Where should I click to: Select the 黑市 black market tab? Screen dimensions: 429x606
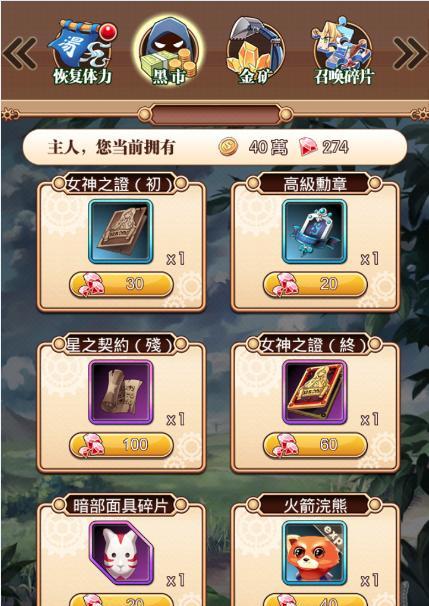click(x=169, y=52)
